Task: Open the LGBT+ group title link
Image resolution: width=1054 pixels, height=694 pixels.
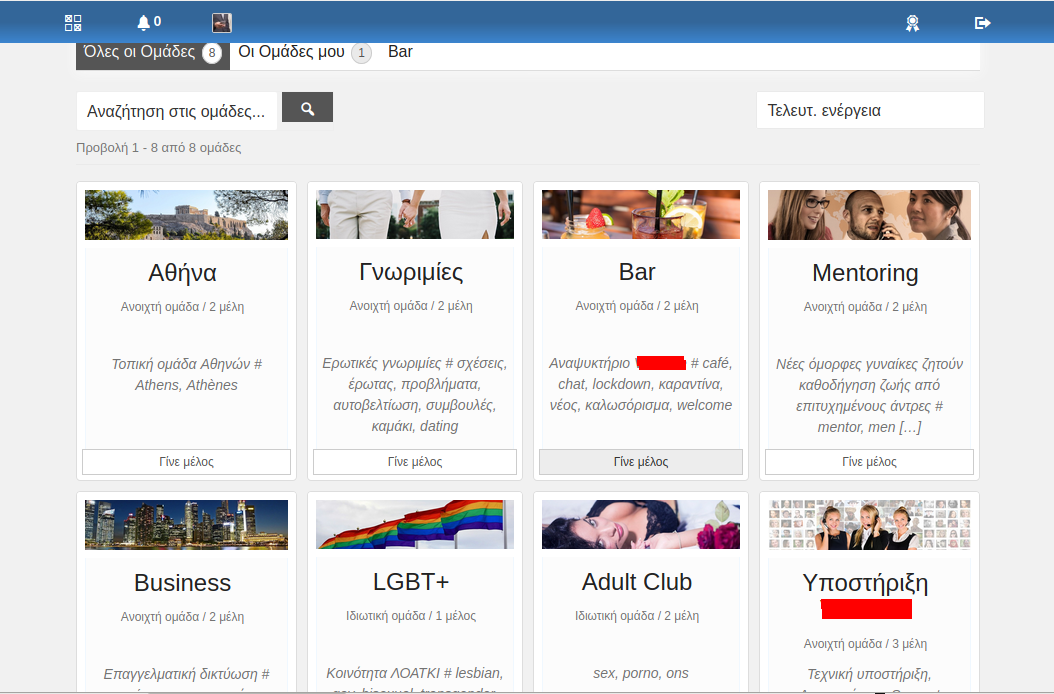Action: (410, 583)
